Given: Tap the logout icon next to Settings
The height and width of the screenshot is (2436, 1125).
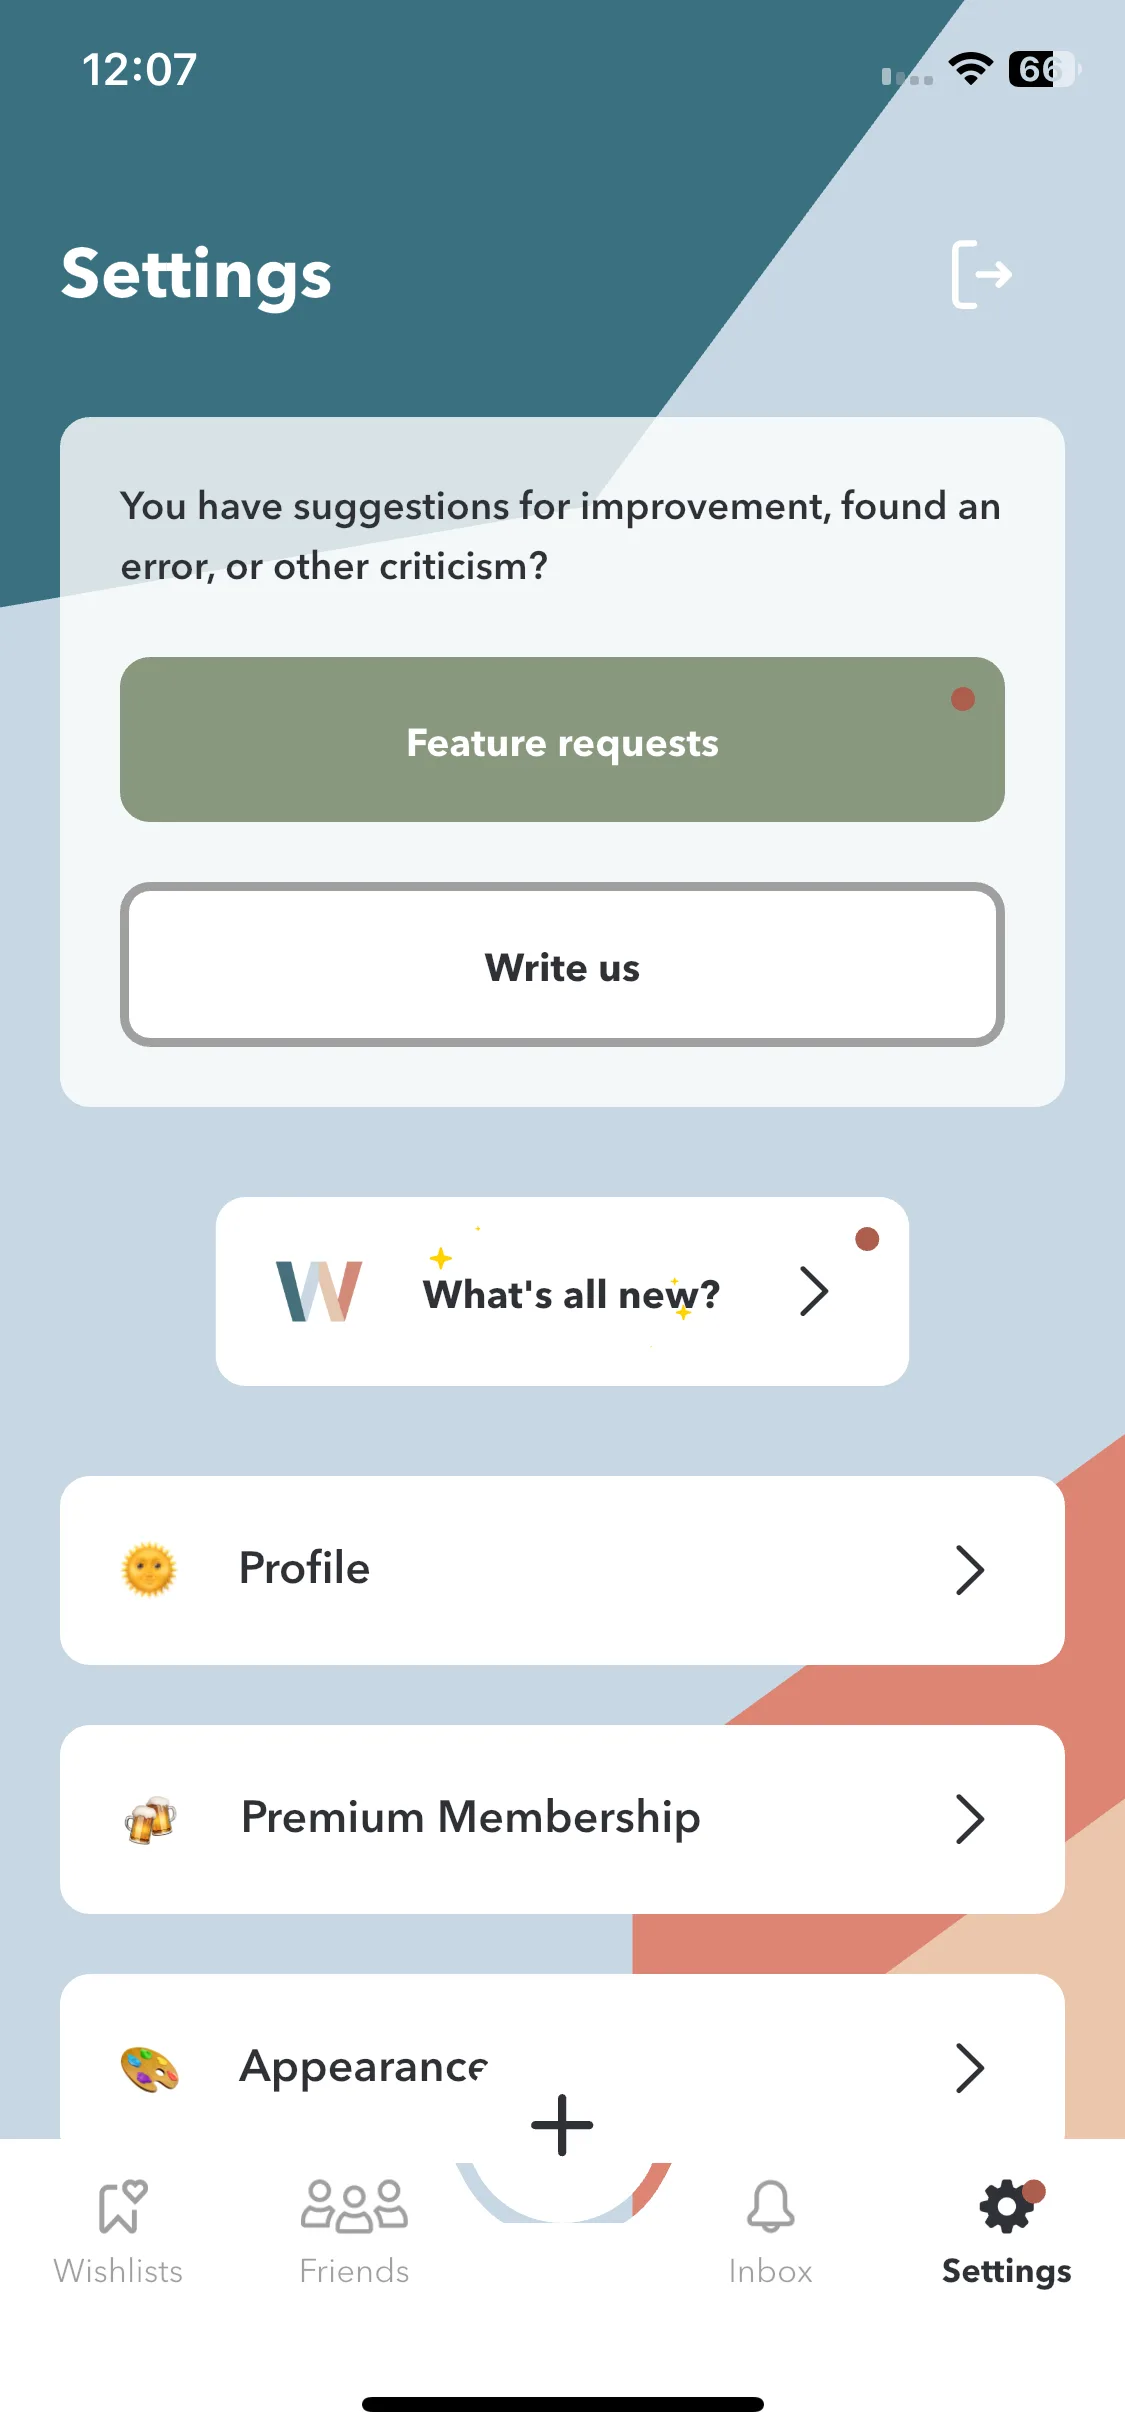Looking at the screenshot, I should [981, 274].
